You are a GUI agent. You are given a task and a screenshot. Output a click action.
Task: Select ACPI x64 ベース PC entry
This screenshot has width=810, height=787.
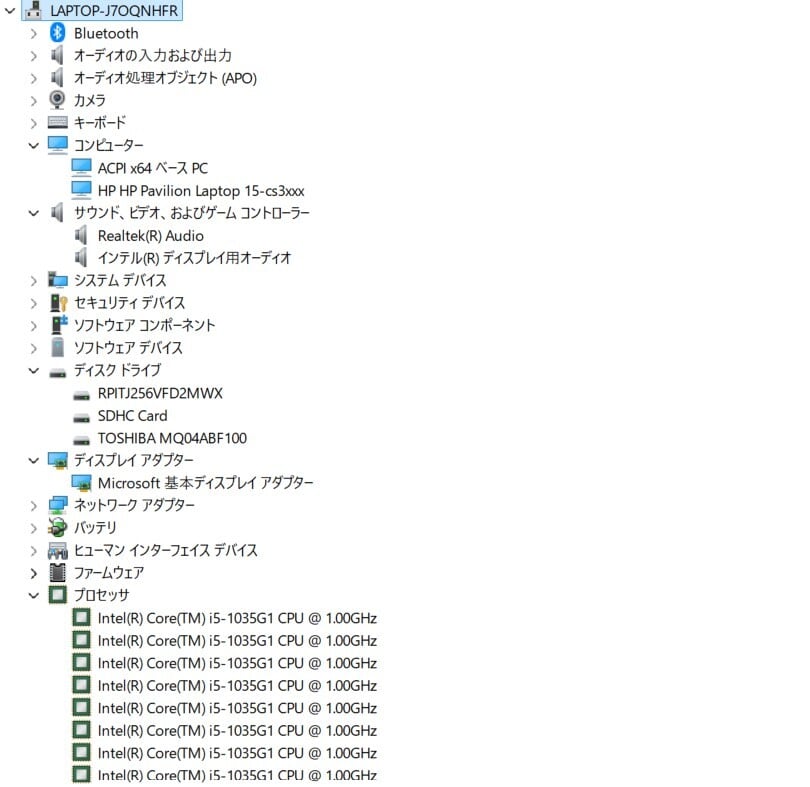tap(153, 168)
